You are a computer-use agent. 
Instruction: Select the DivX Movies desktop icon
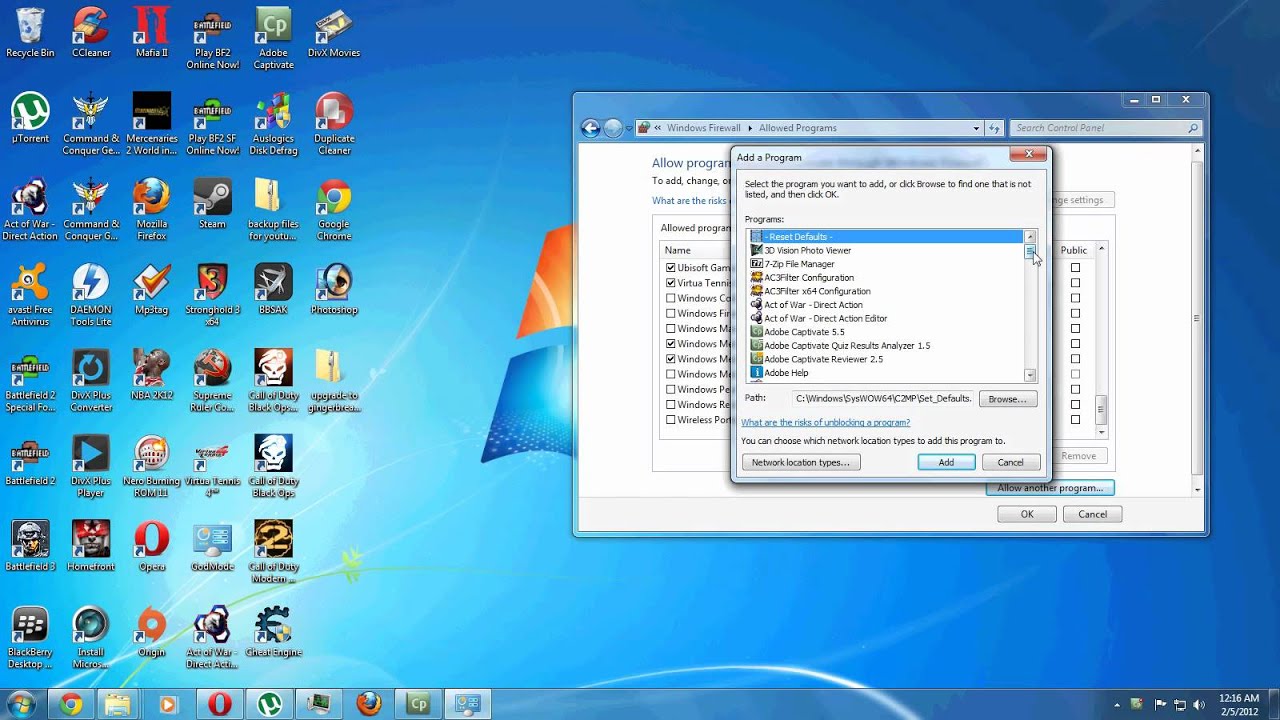pos(334,32)
